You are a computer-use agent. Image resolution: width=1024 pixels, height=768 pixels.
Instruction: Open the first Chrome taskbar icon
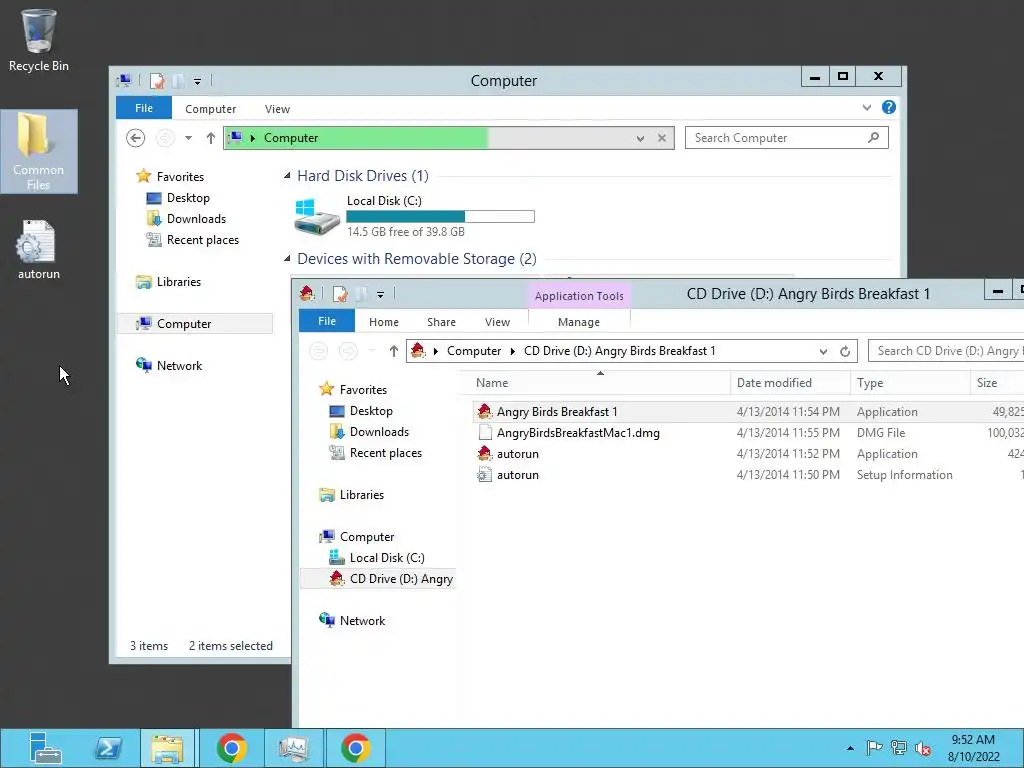point(231,748)
